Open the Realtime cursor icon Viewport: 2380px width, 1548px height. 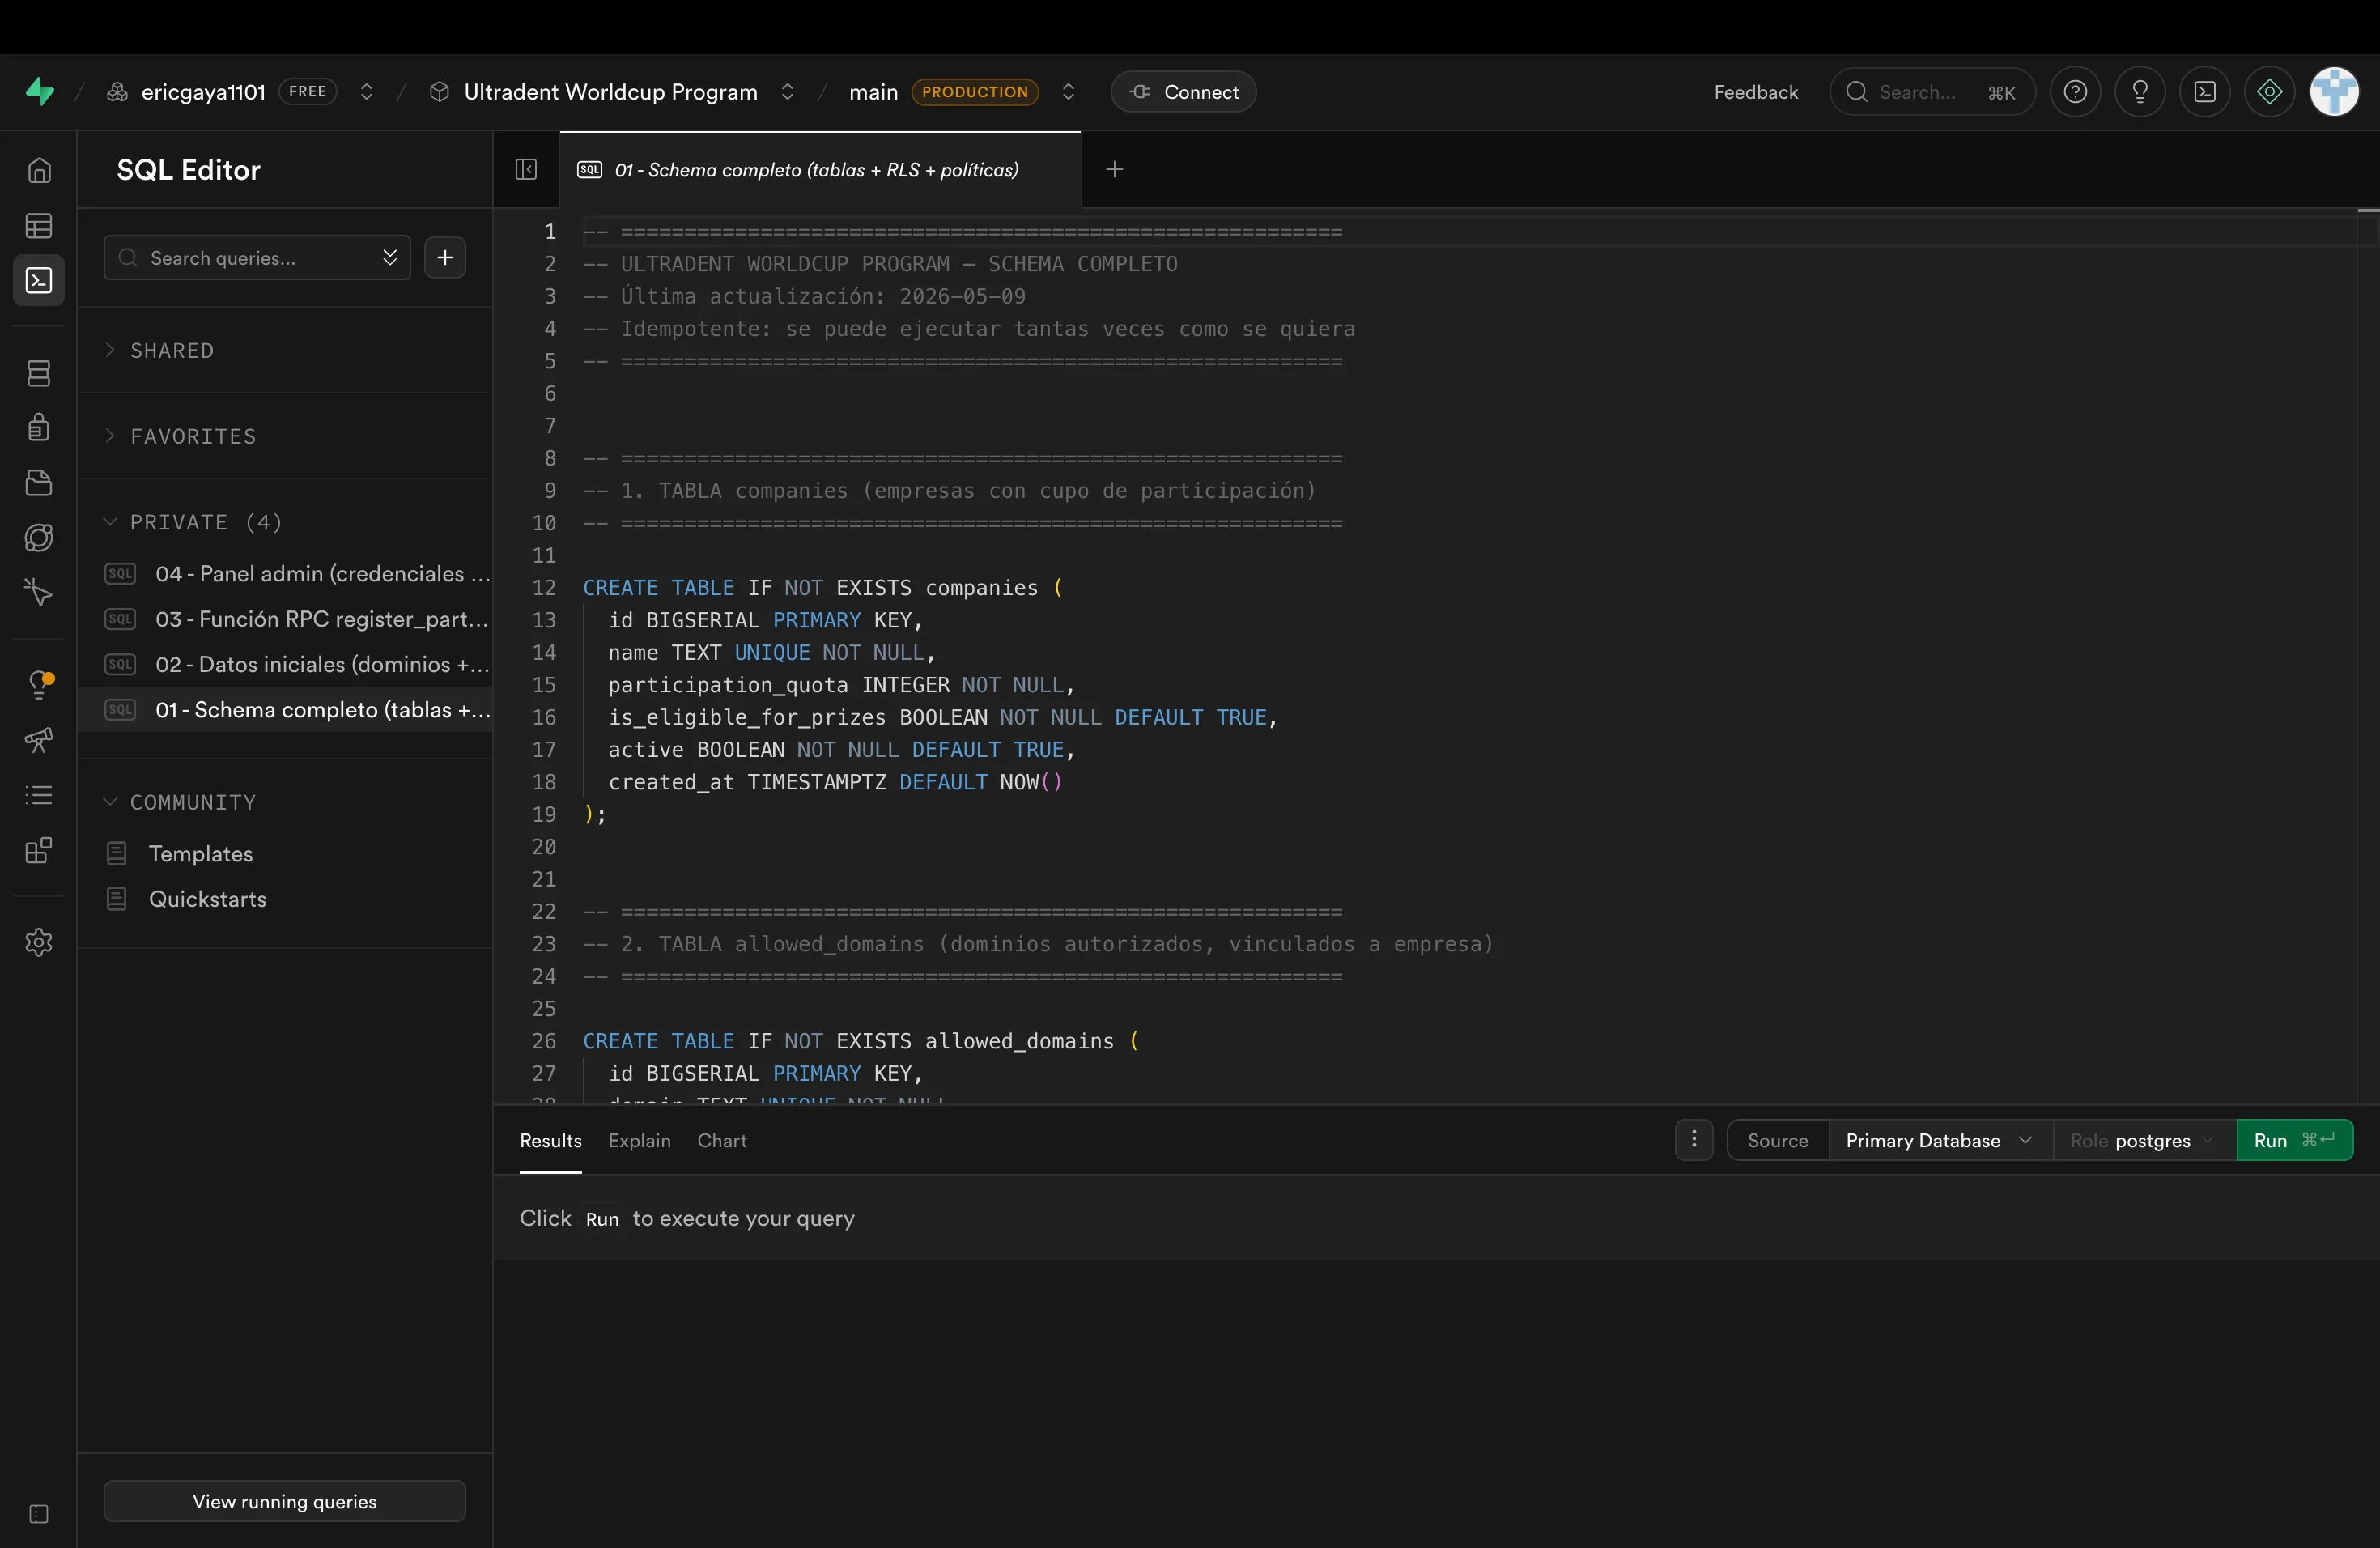coord(39,593)
